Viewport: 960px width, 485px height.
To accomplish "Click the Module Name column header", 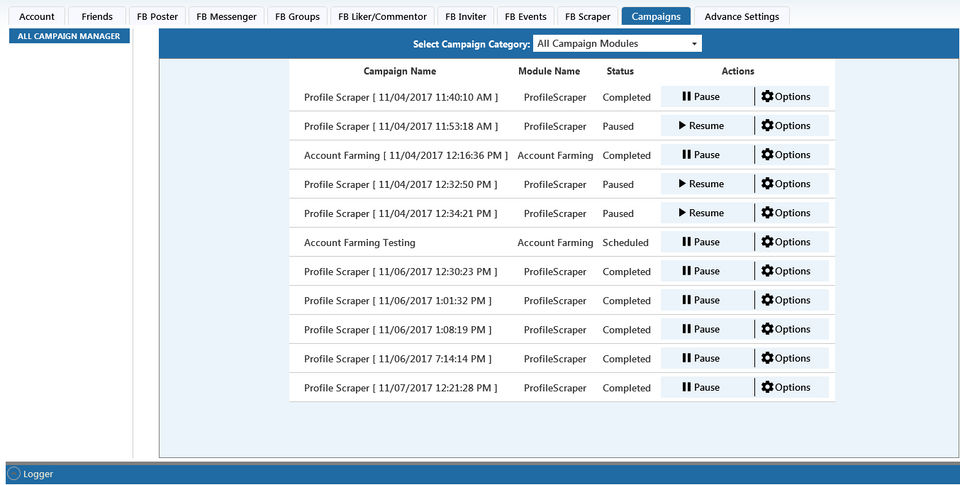I will click(549, 71).
